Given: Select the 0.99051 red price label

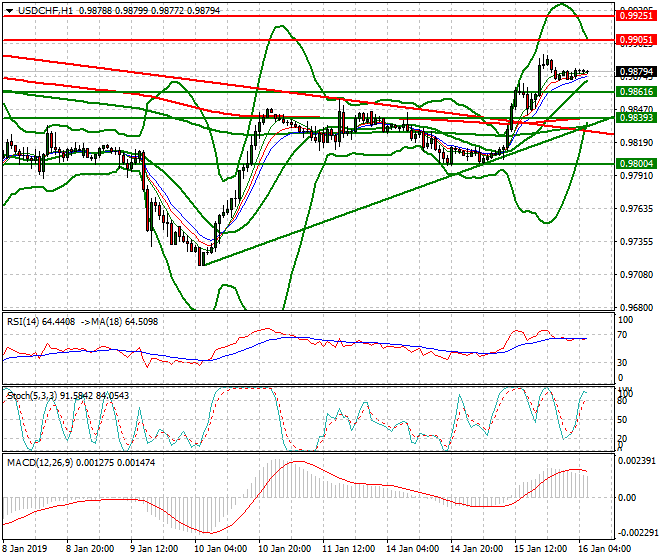Looking at the screenshot, I should (x=636, y=40).
